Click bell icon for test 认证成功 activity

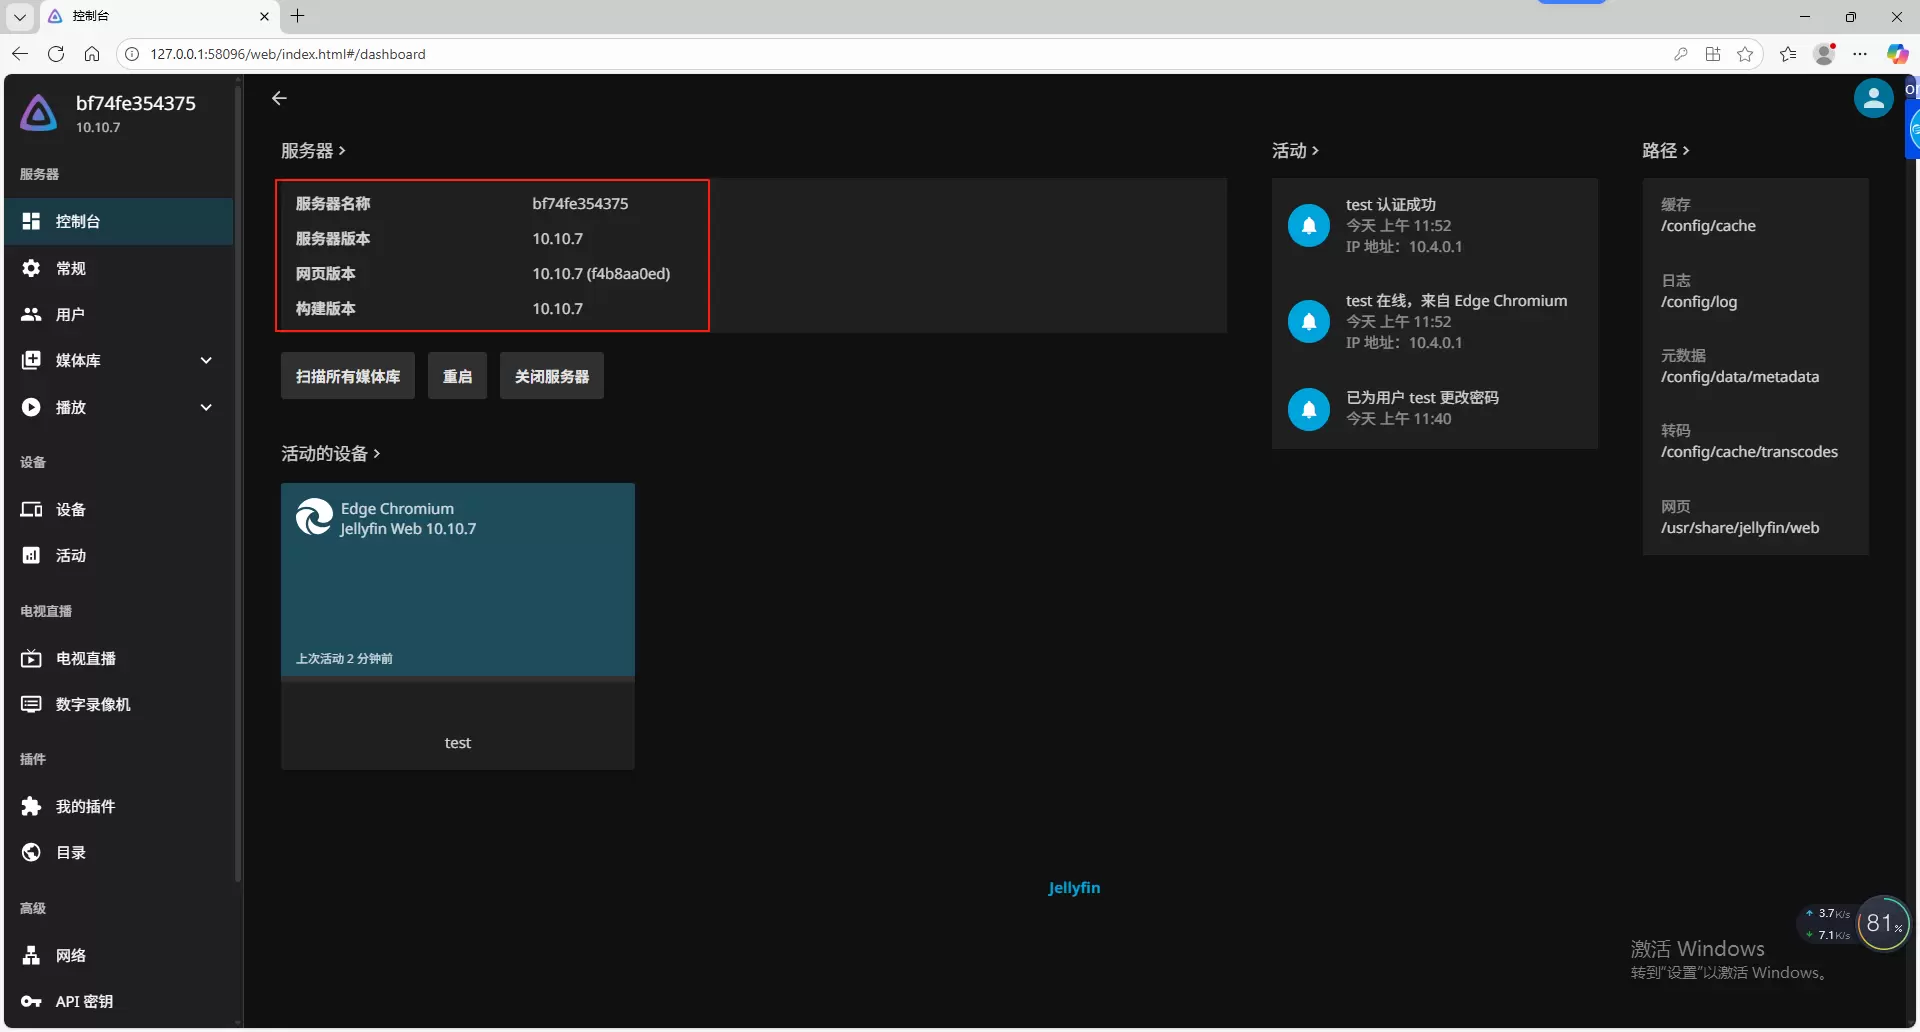coord(1308,225)
